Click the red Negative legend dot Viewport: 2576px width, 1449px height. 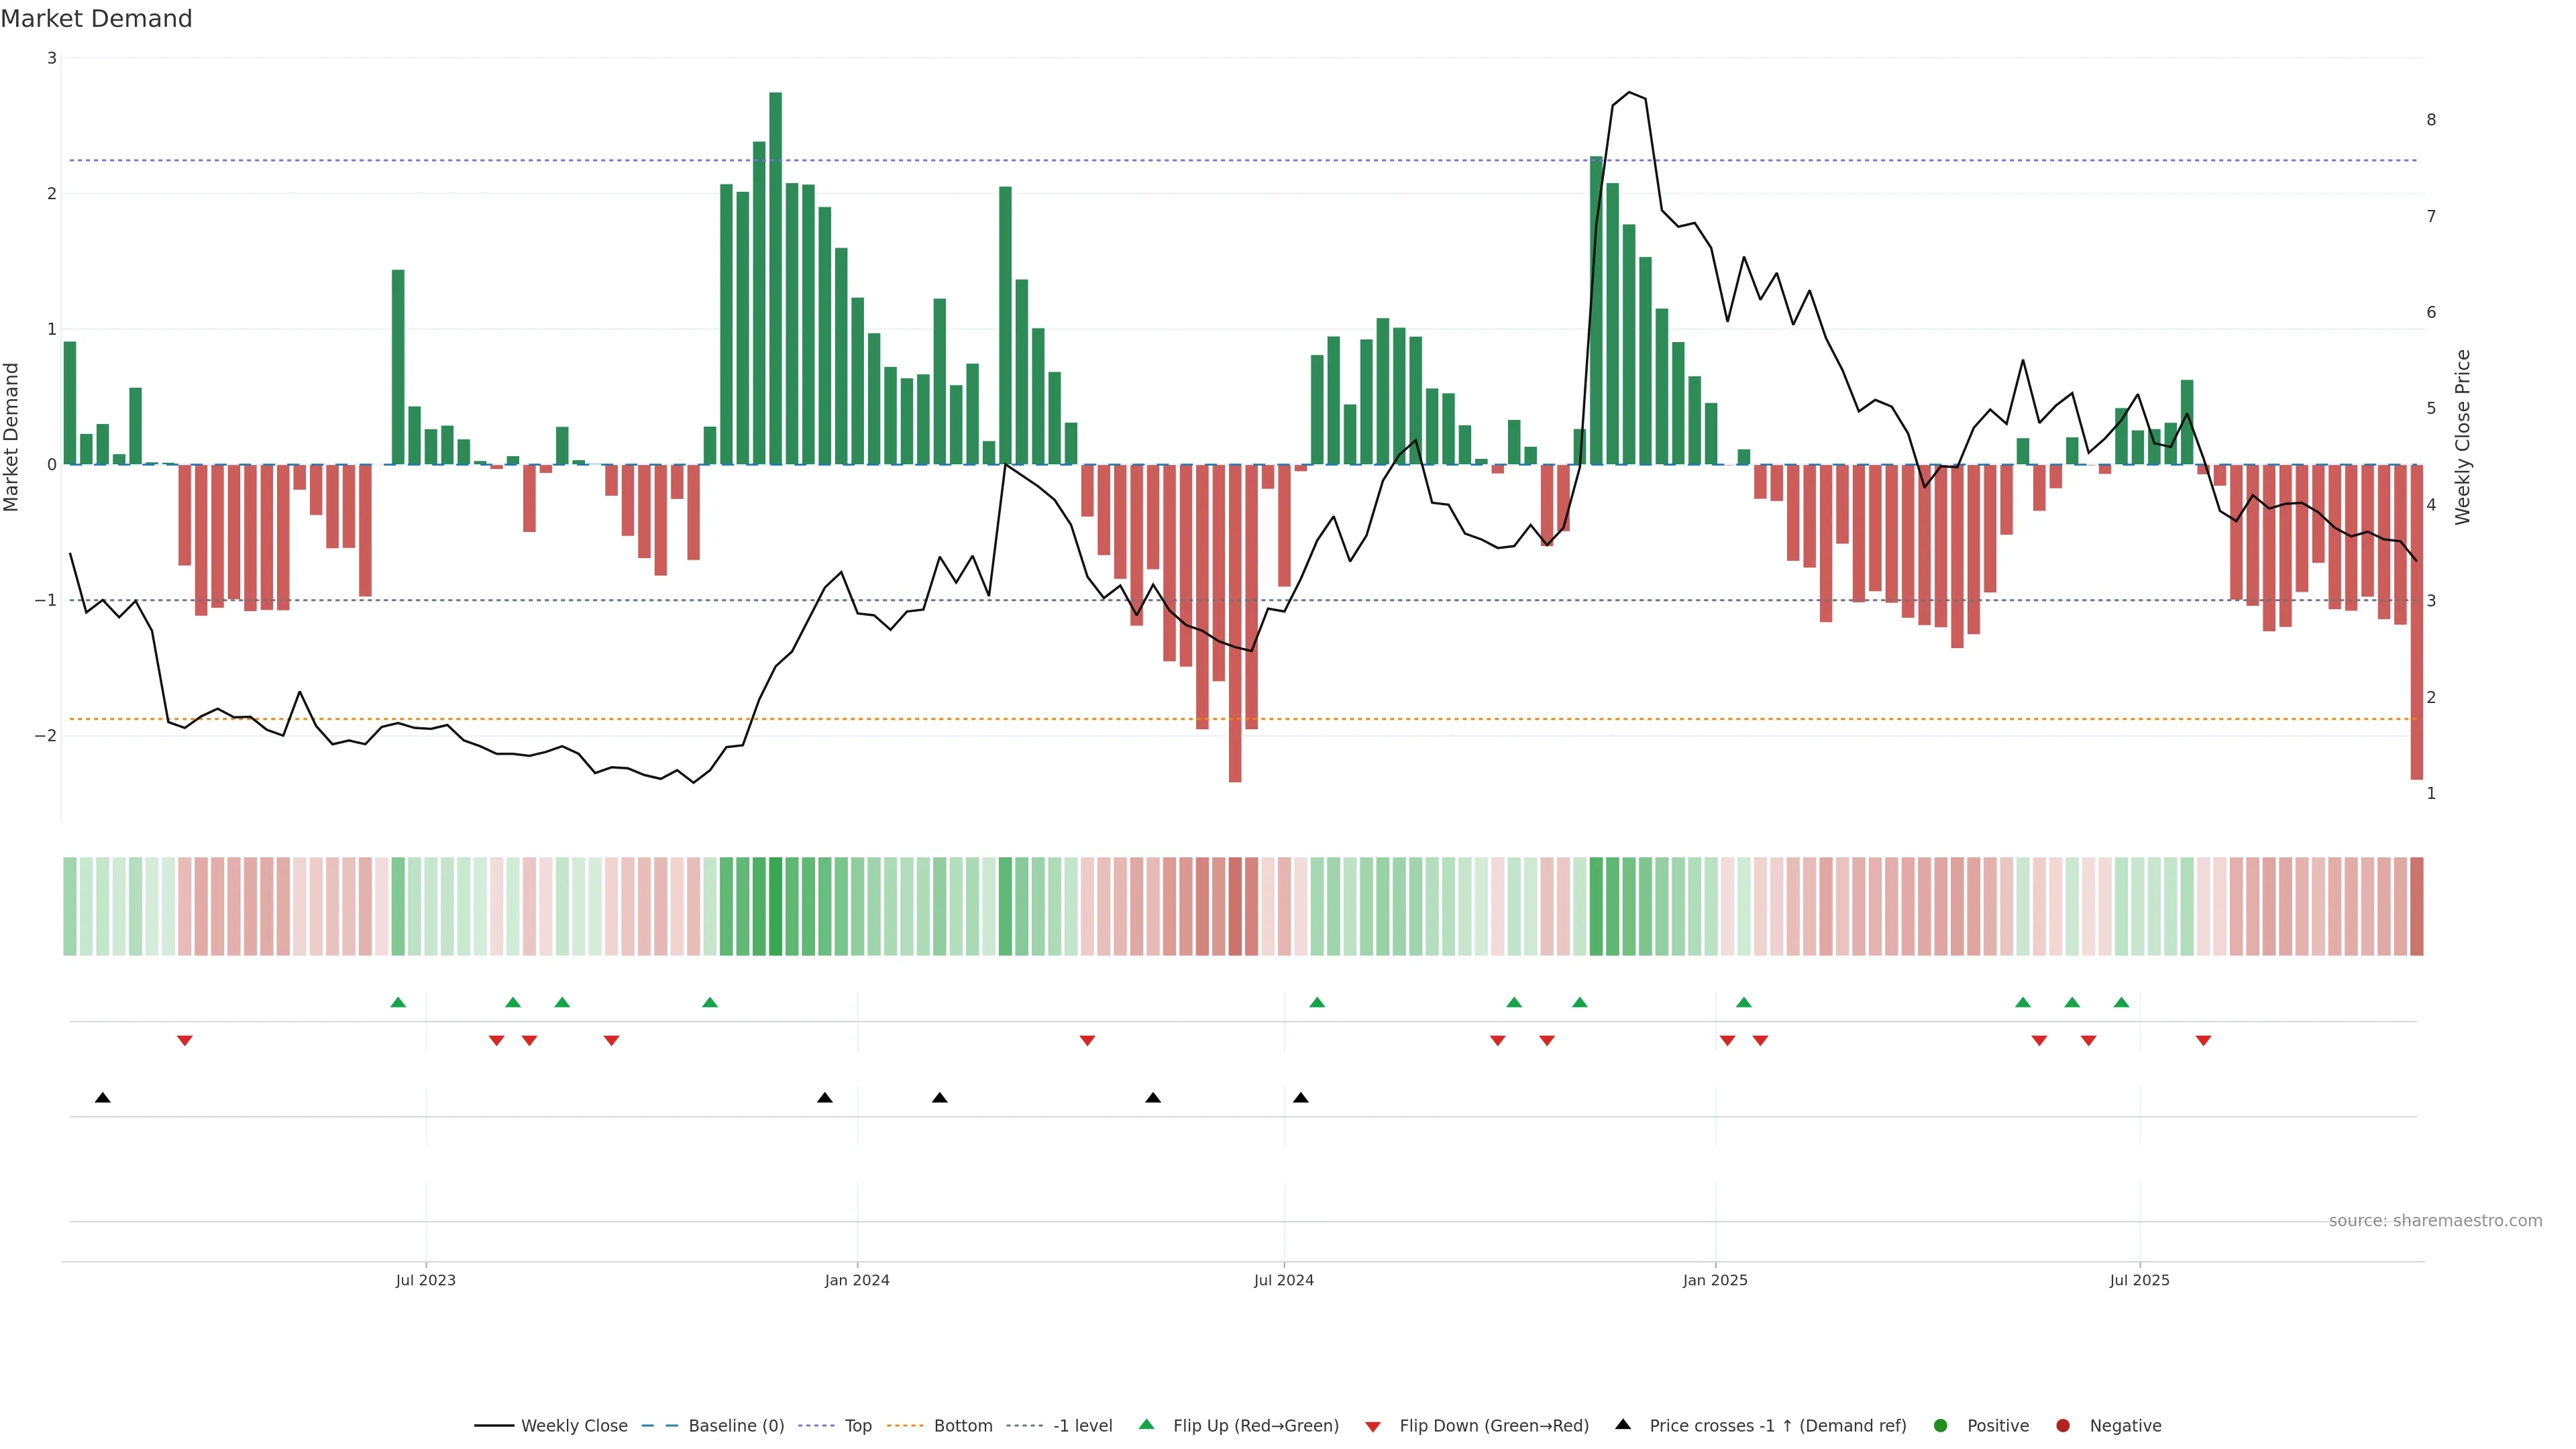(x=2063, y=1426)
